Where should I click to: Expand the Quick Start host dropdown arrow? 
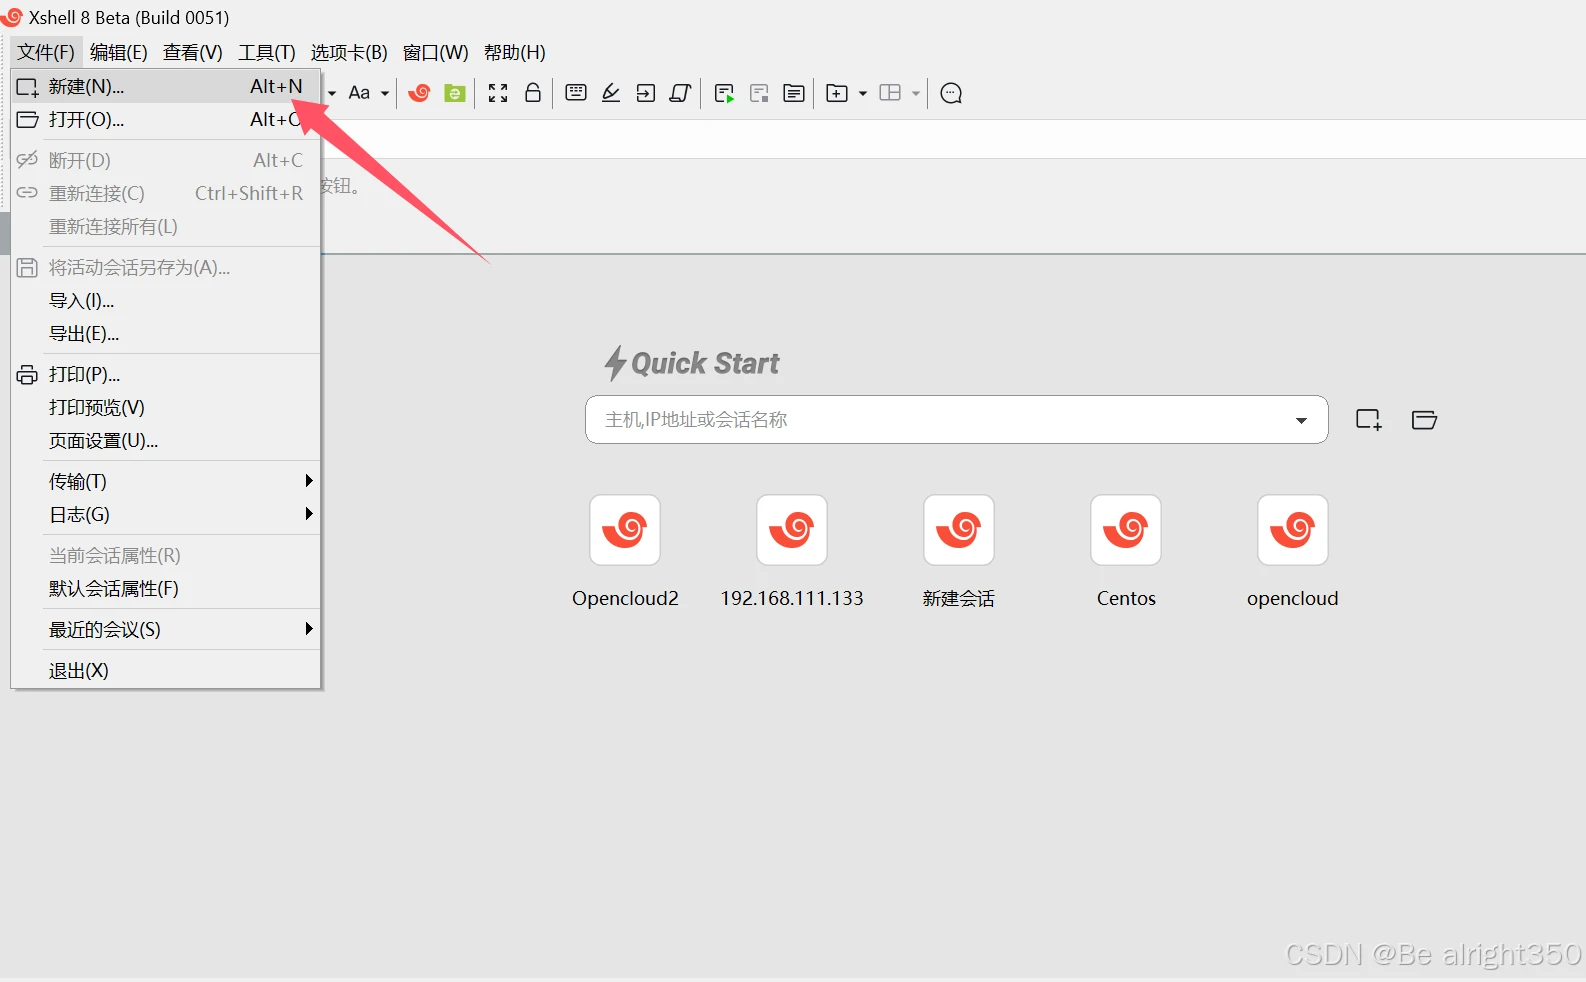coord(1301,420)
